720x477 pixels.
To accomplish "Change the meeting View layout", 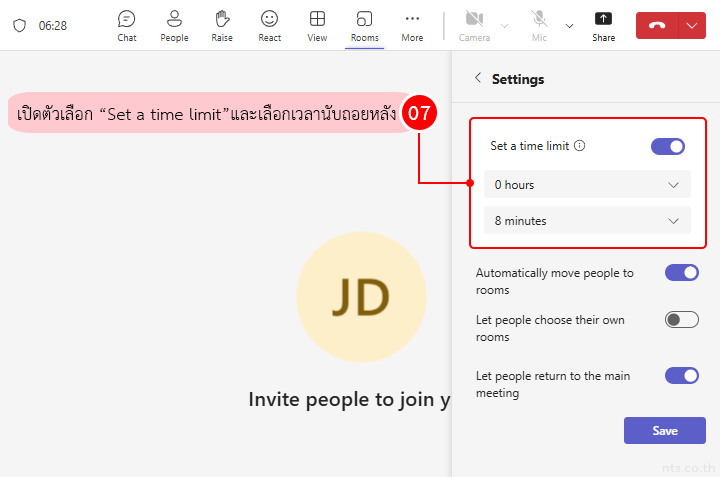I will tap(317, 25).
